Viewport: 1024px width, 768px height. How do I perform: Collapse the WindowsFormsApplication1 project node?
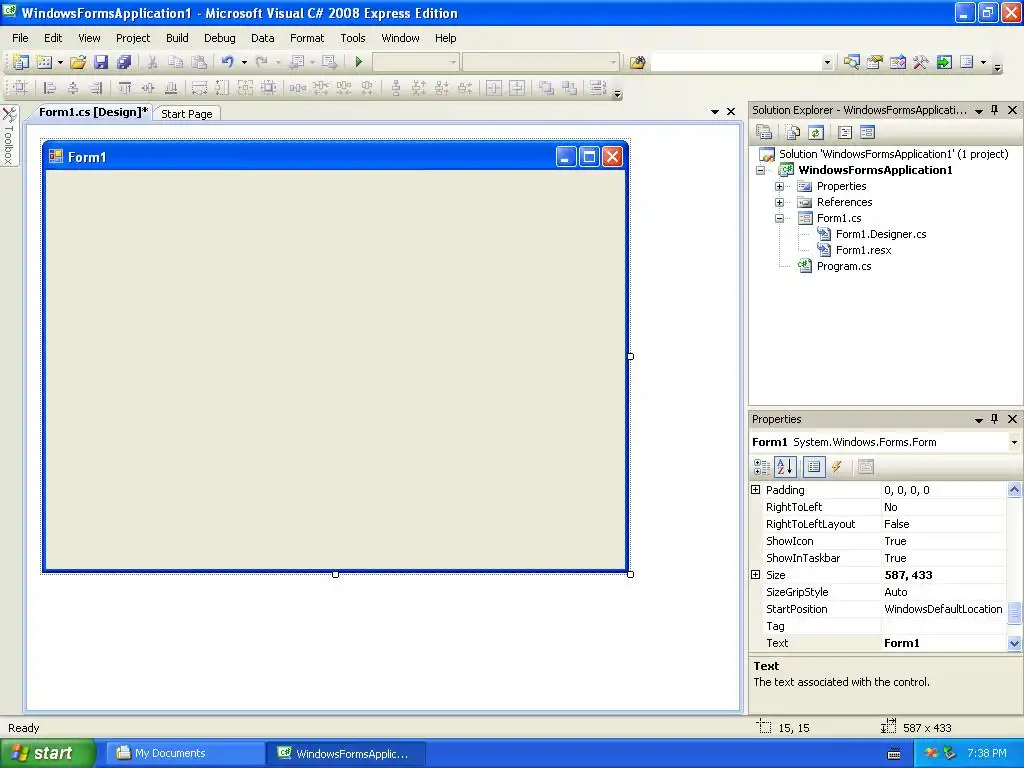(761, 170)
